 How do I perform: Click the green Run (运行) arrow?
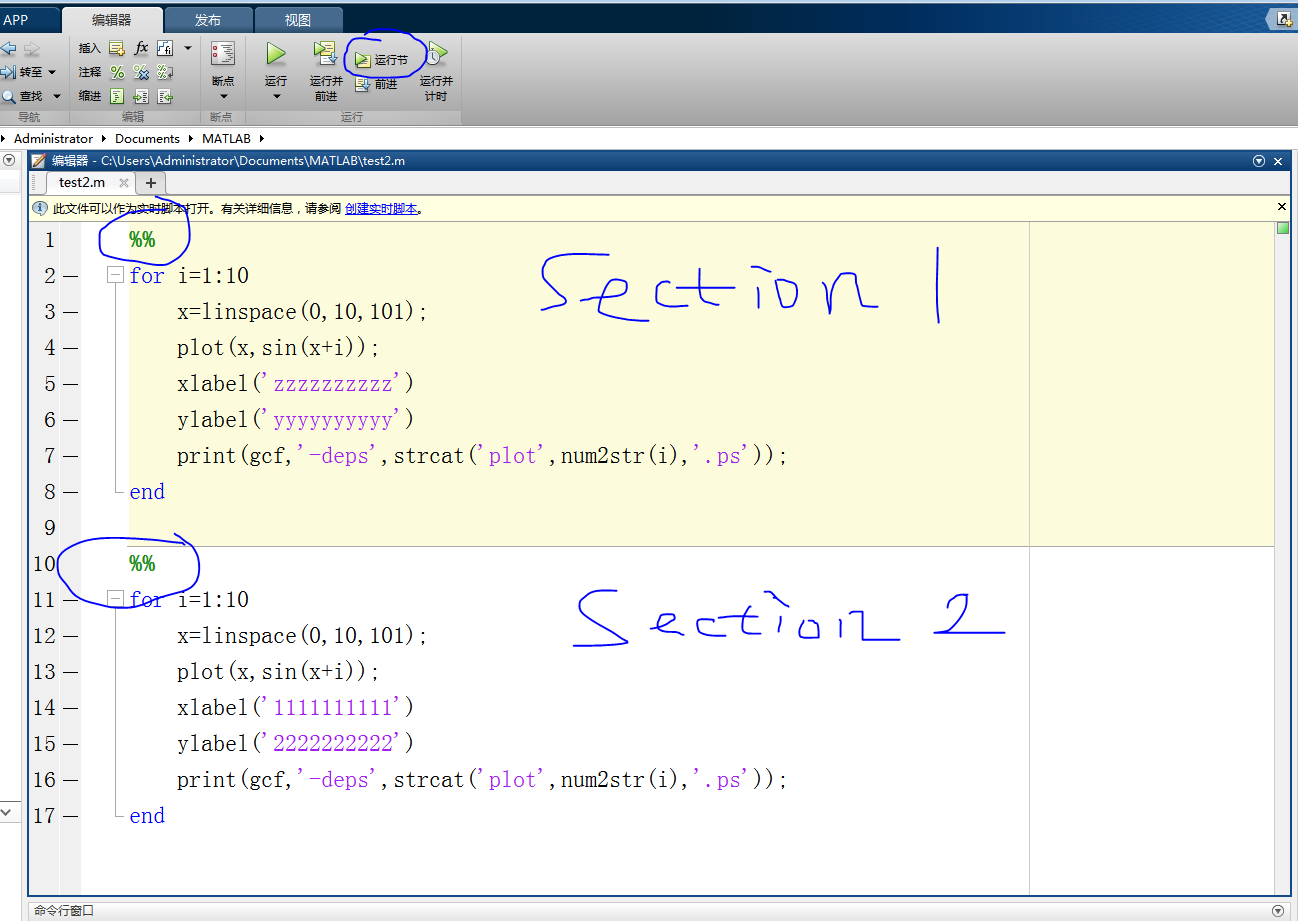276,54
